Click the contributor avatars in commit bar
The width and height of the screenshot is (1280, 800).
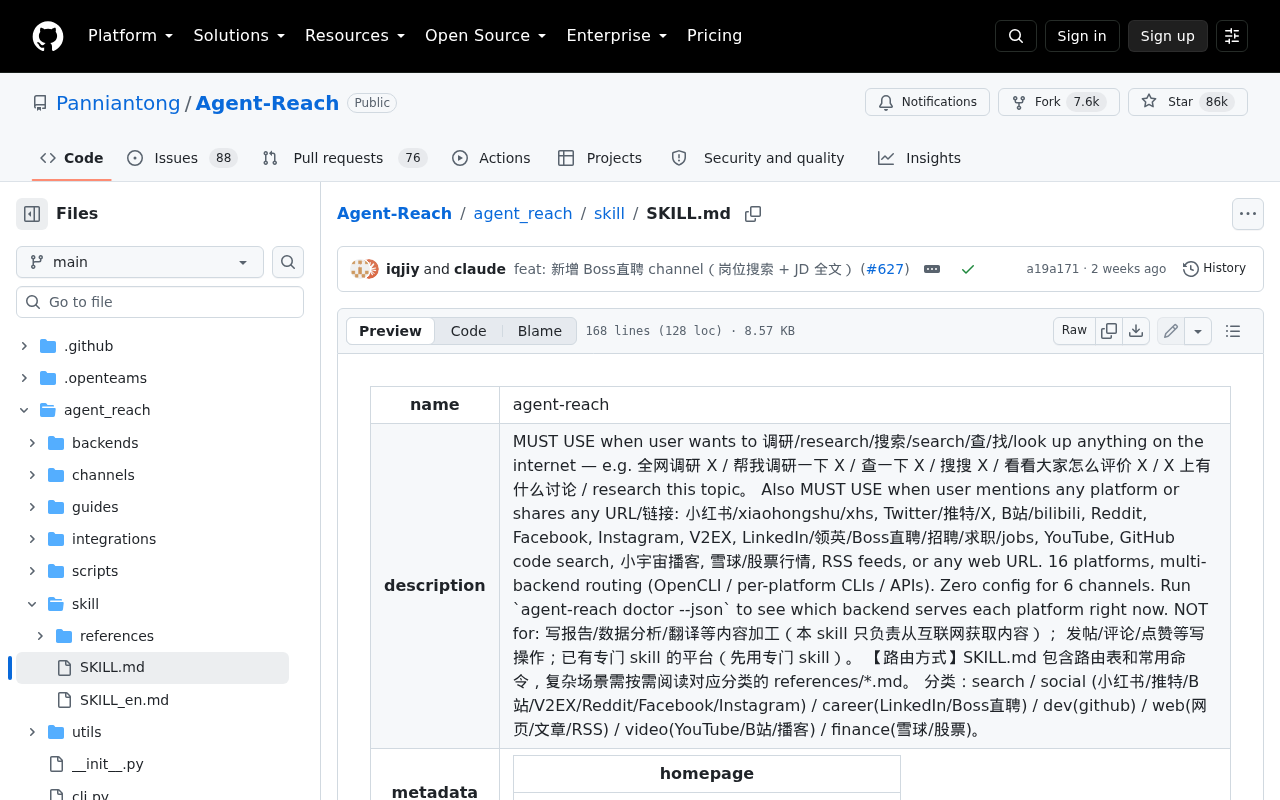[365, 269]
